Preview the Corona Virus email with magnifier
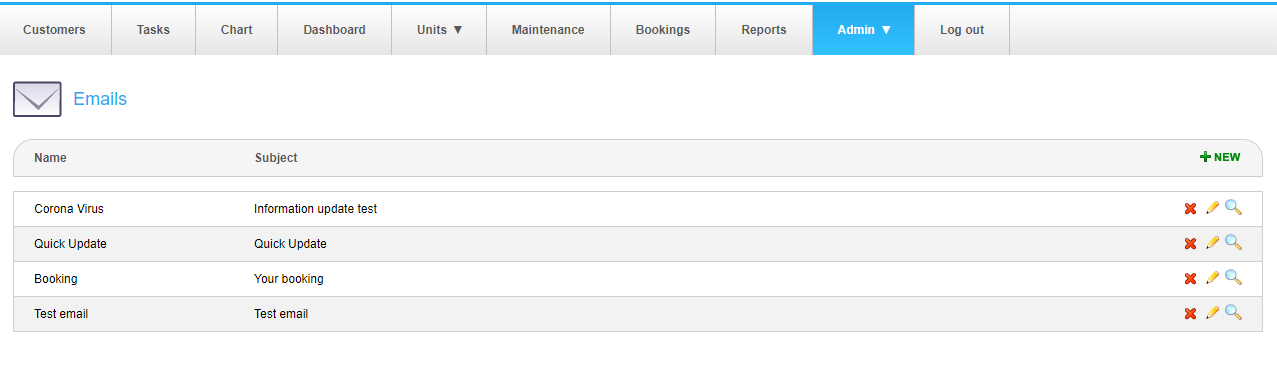Viewport: 1277px width, 366px height. coord(1233,208)
